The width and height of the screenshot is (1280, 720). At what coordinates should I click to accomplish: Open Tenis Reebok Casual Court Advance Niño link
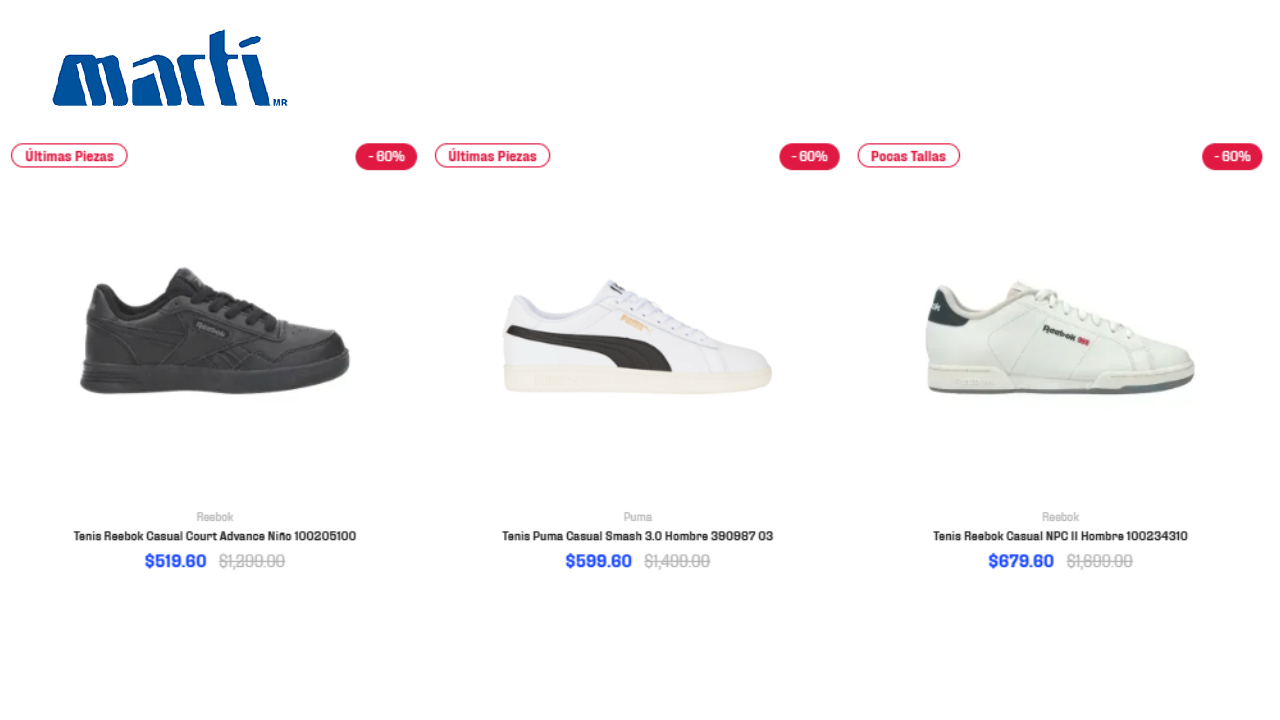214,537
